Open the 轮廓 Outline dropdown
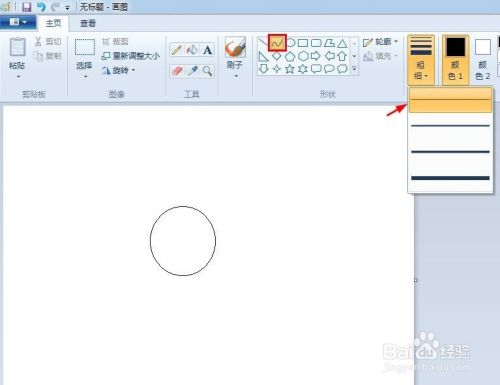The width and height of the screenshot is (500, 385). tap(380, 42)
